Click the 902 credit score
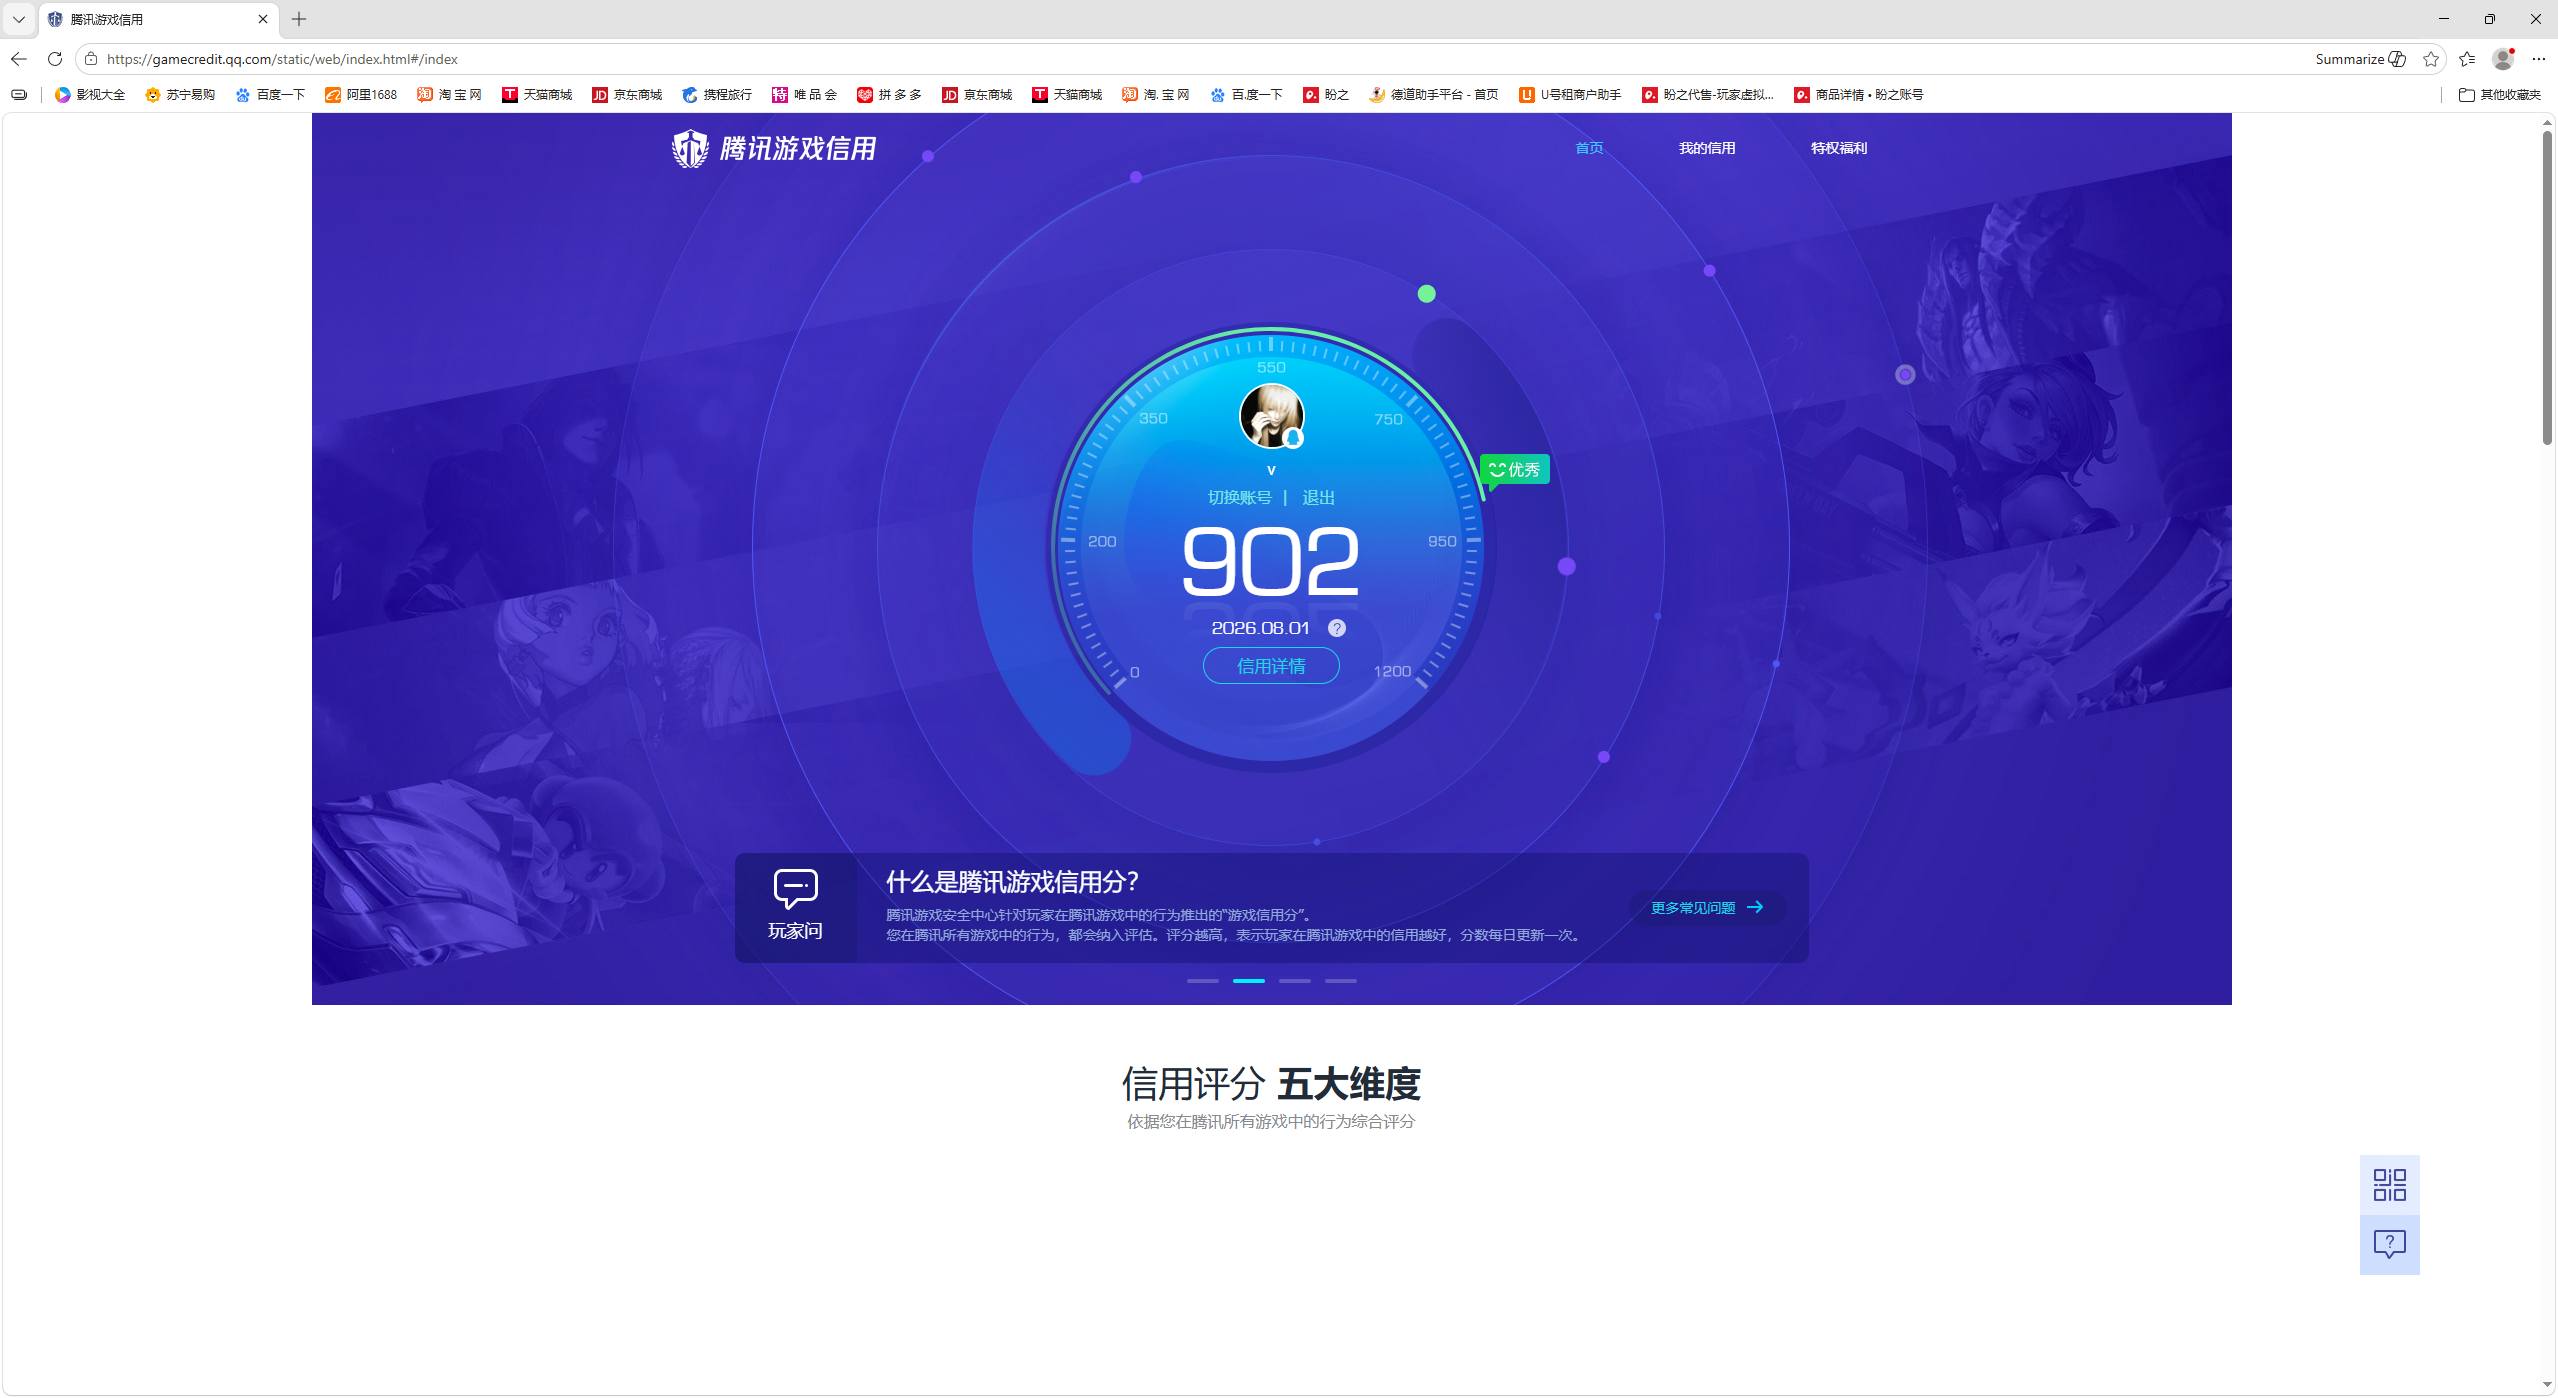Viewport: 2558px width, 1398px height. tap(1270, 562)
